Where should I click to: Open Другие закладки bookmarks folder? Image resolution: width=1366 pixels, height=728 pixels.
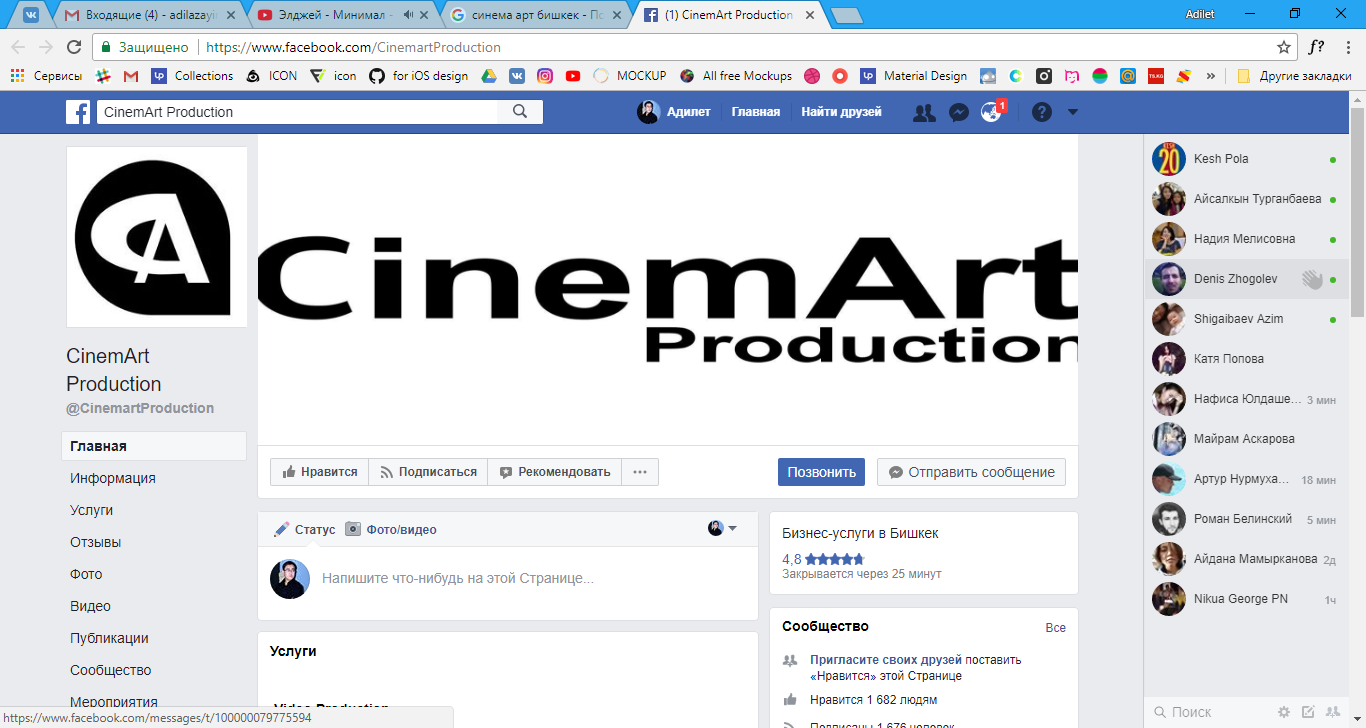coord(1293,76)
